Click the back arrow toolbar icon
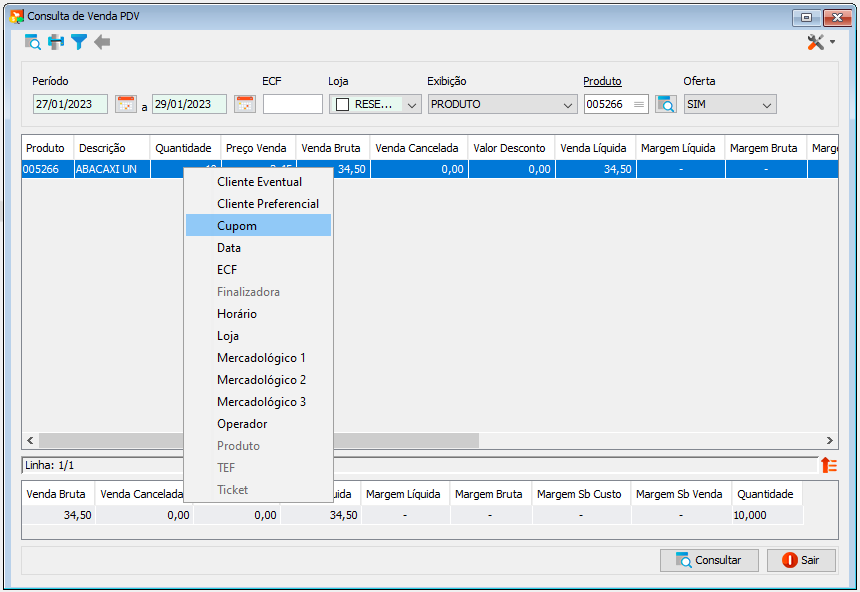 (102, 42)
